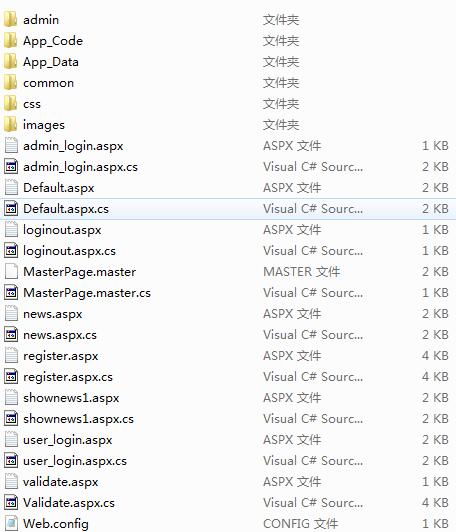Select the admin folder icon
The height and width of the screenshot is (532, 456).
(11, 19)
